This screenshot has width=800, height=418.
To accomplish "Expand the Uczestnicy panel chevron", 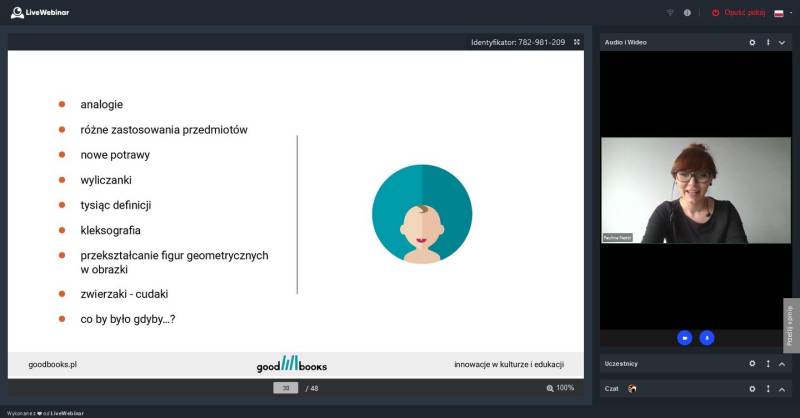I will pyautogui.click(x=782, y=363).
